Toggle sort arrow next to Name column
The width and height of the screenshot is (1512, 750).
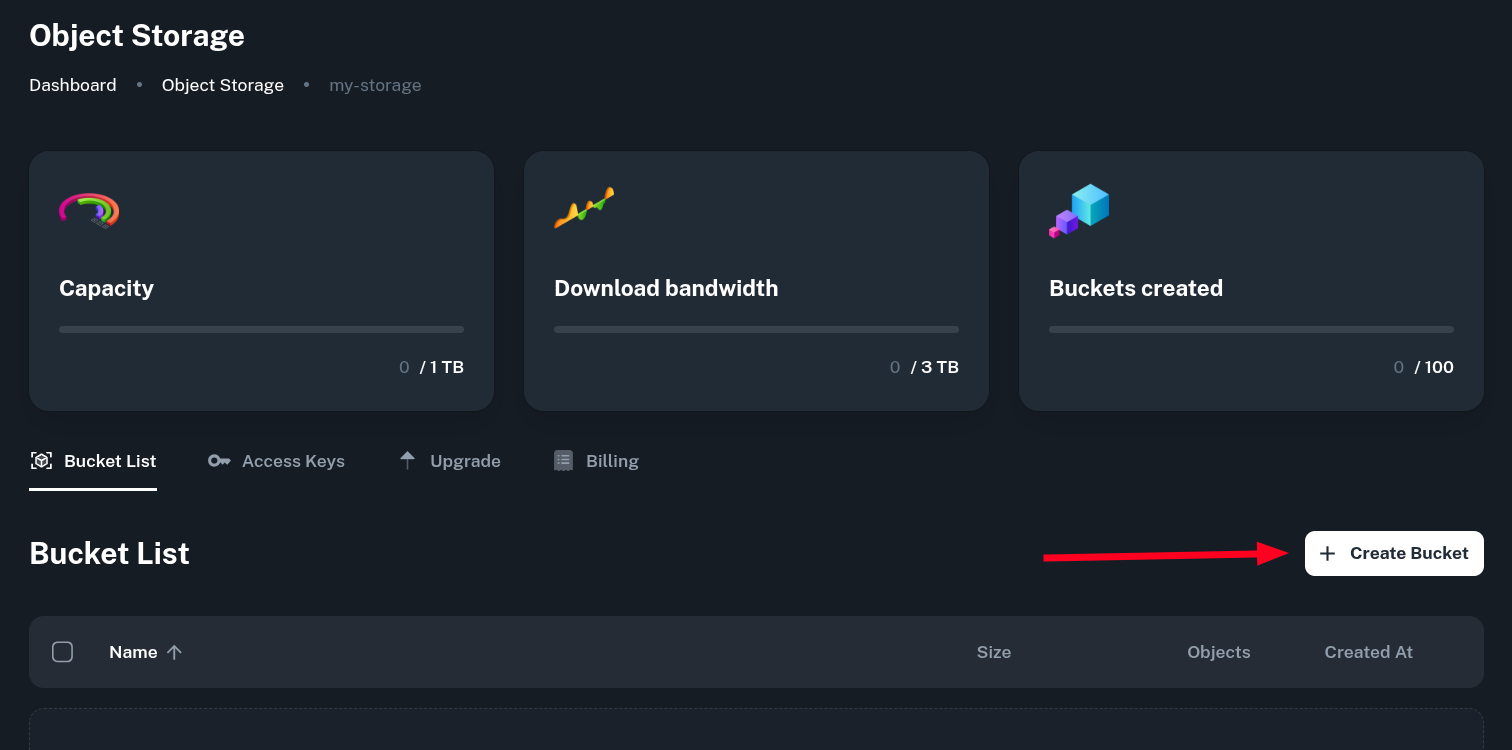(174, 652)
